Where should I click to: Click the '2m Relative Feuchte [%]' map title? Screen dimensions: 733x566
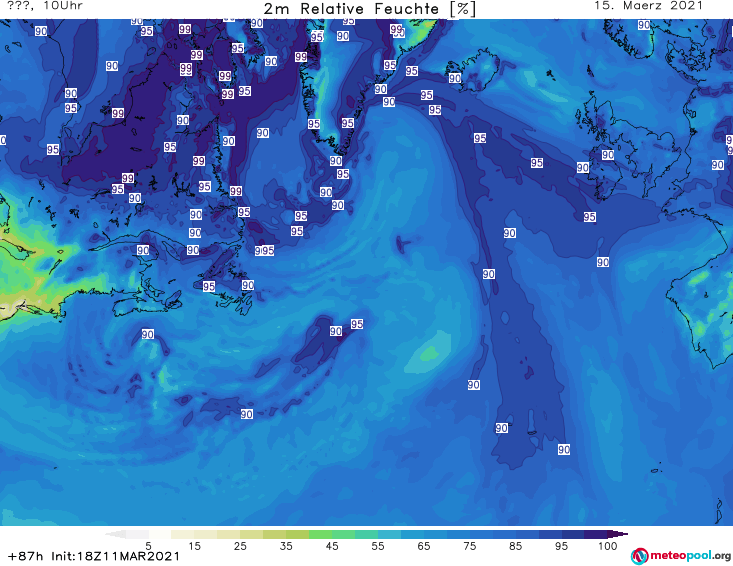[x=369, y=9]
